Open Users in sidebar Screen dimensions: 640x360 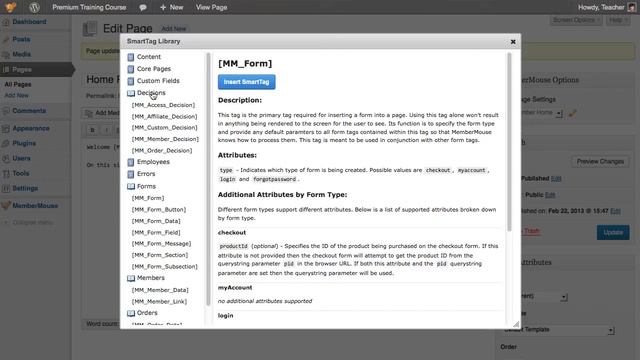(x=21, y=158)
